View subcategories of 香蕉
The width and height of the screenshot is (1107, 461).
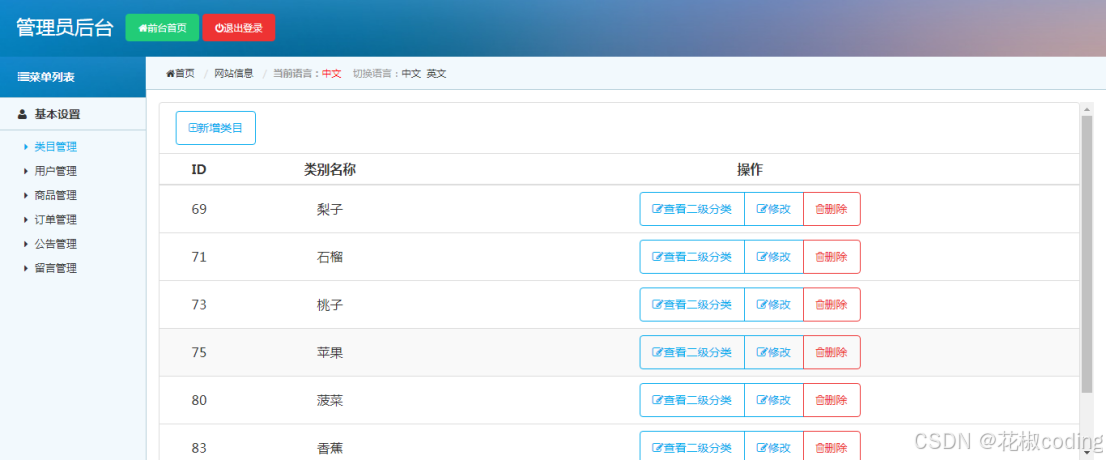[692, 447]
